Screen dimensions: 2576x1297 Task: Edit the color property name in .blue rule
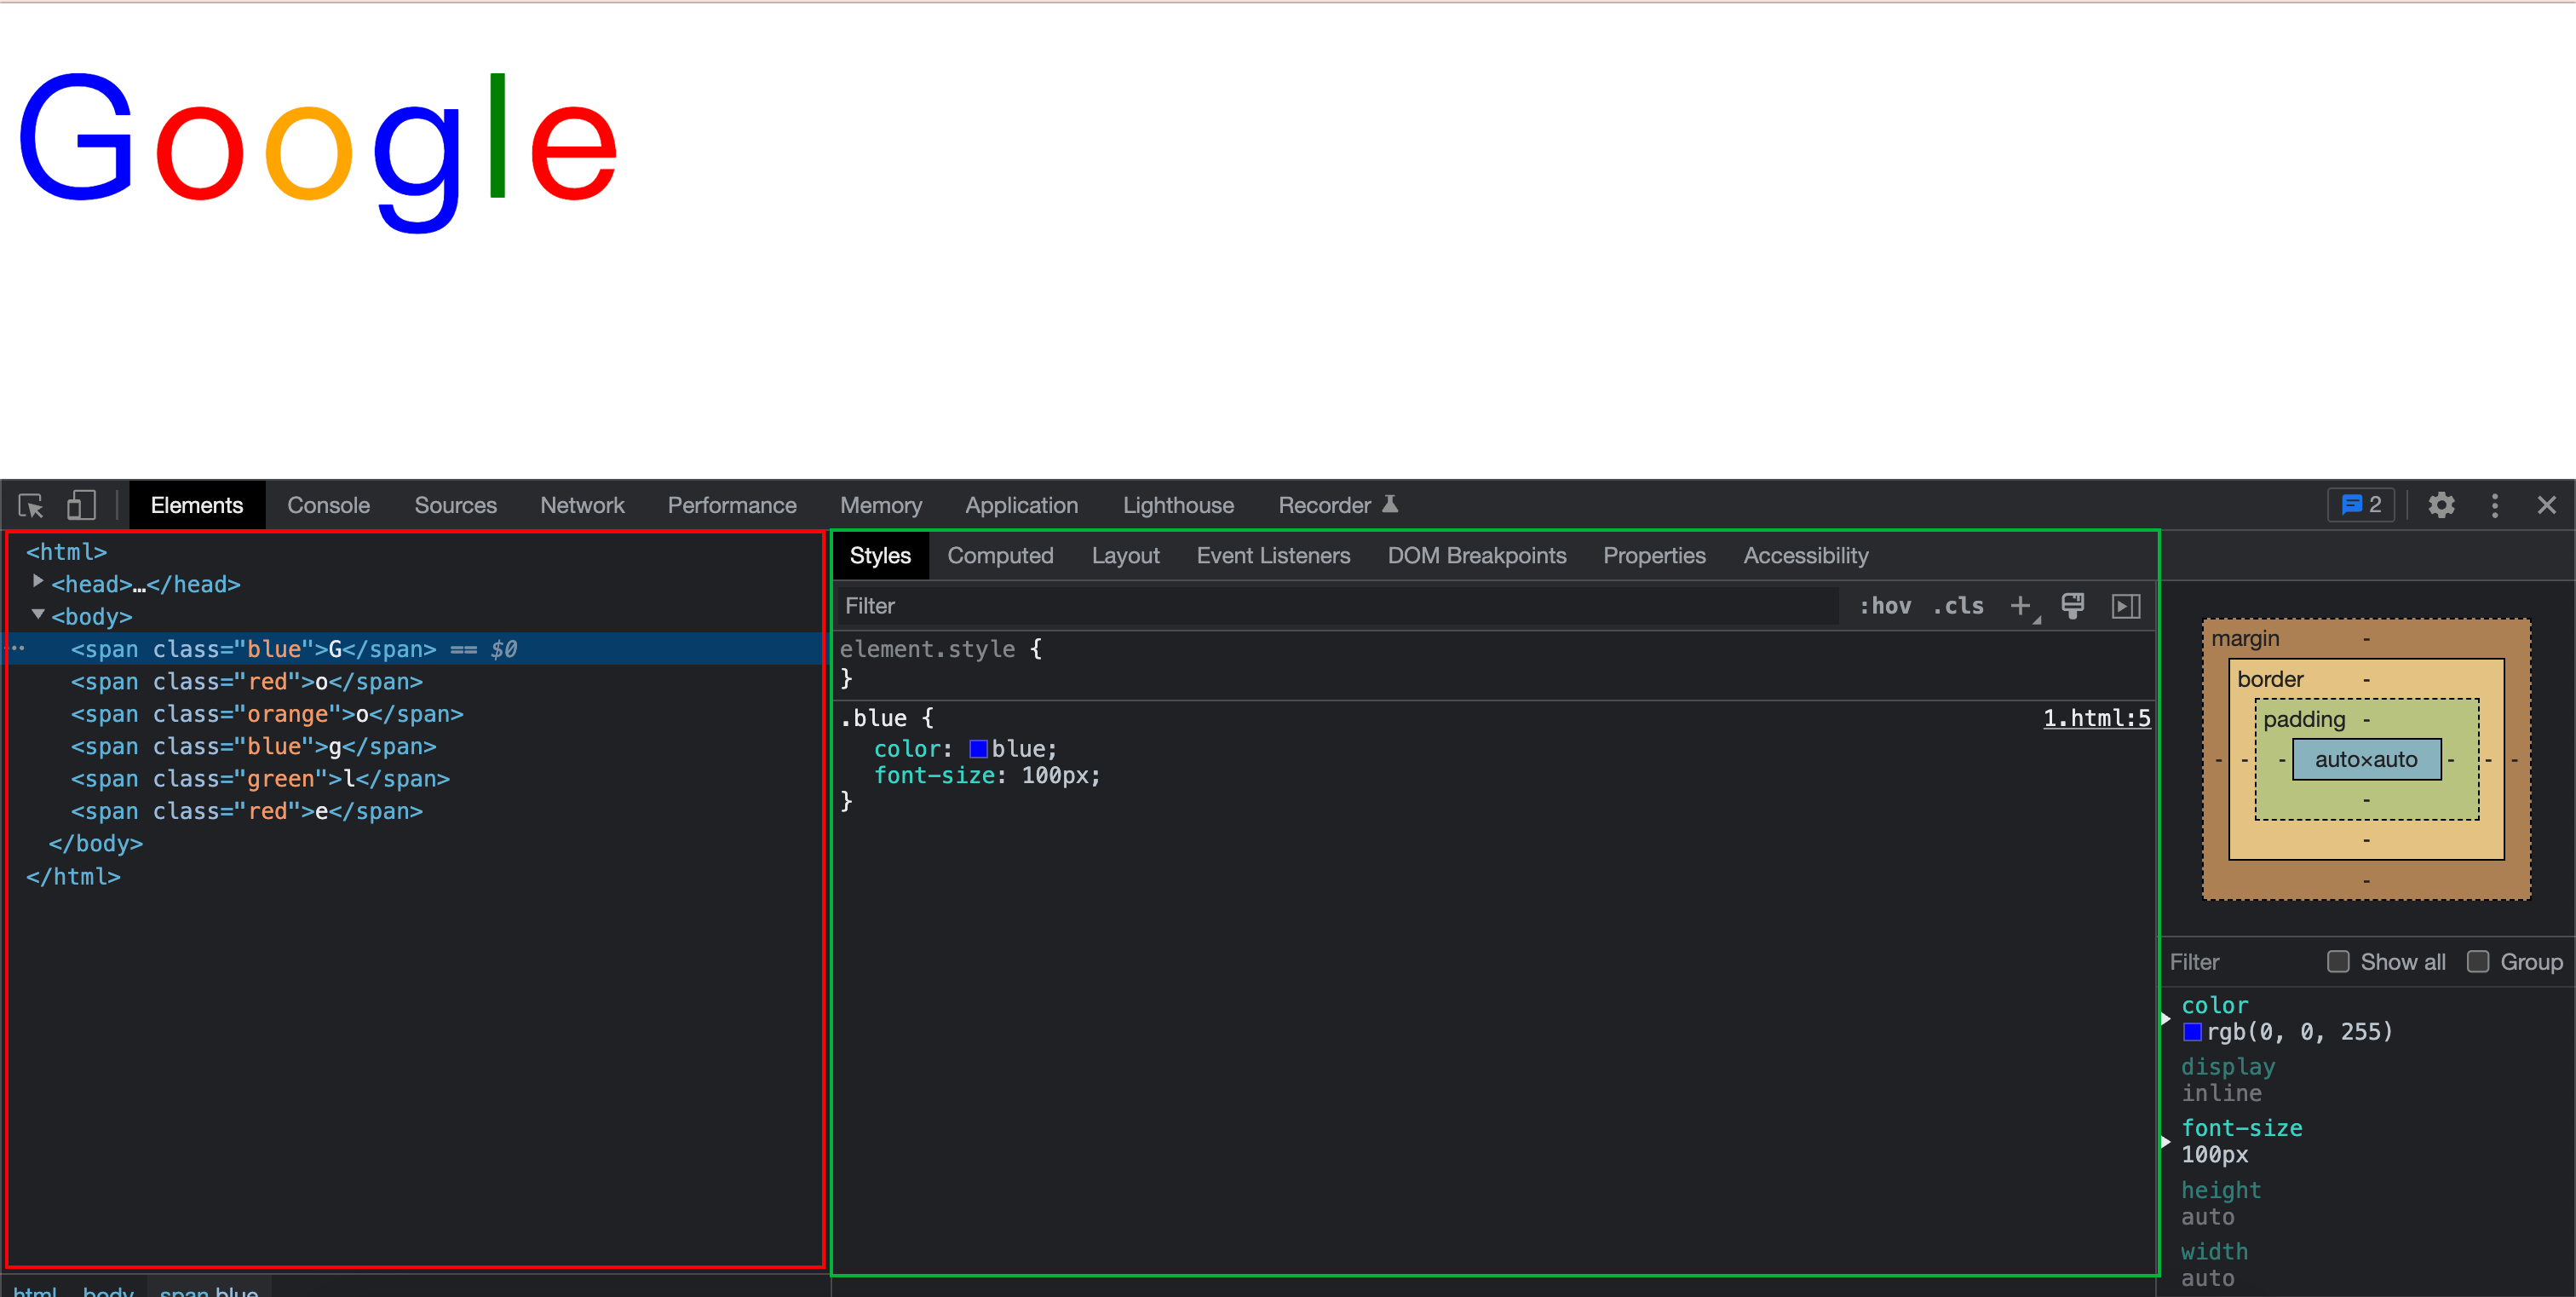click(x=907, y=749)
